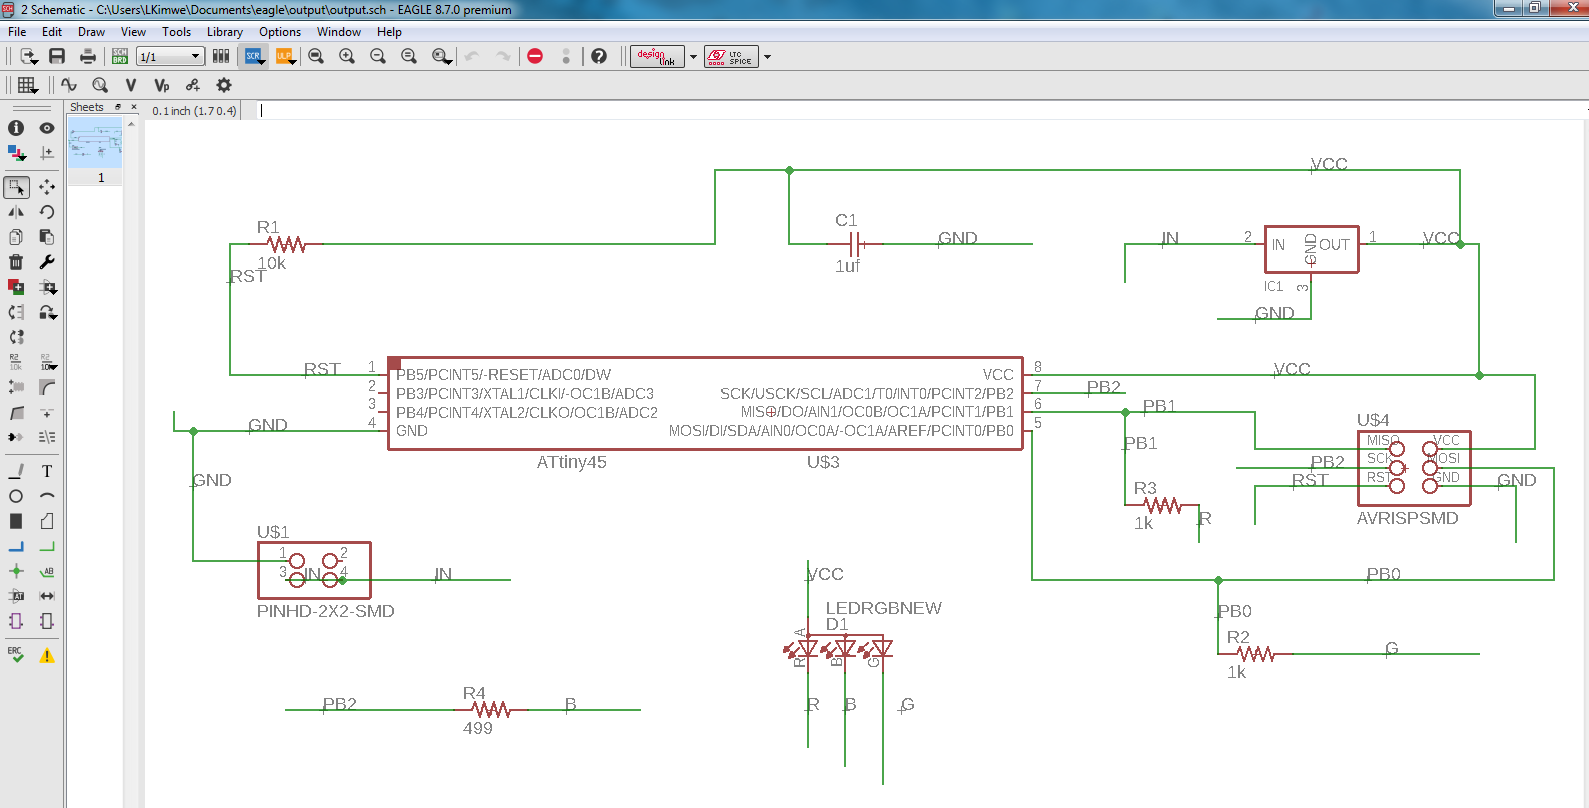Image resolution: width=1589 pixels, height=808 pixels.
Task: Click the gear settings icon
Action: tap(224, 85)
